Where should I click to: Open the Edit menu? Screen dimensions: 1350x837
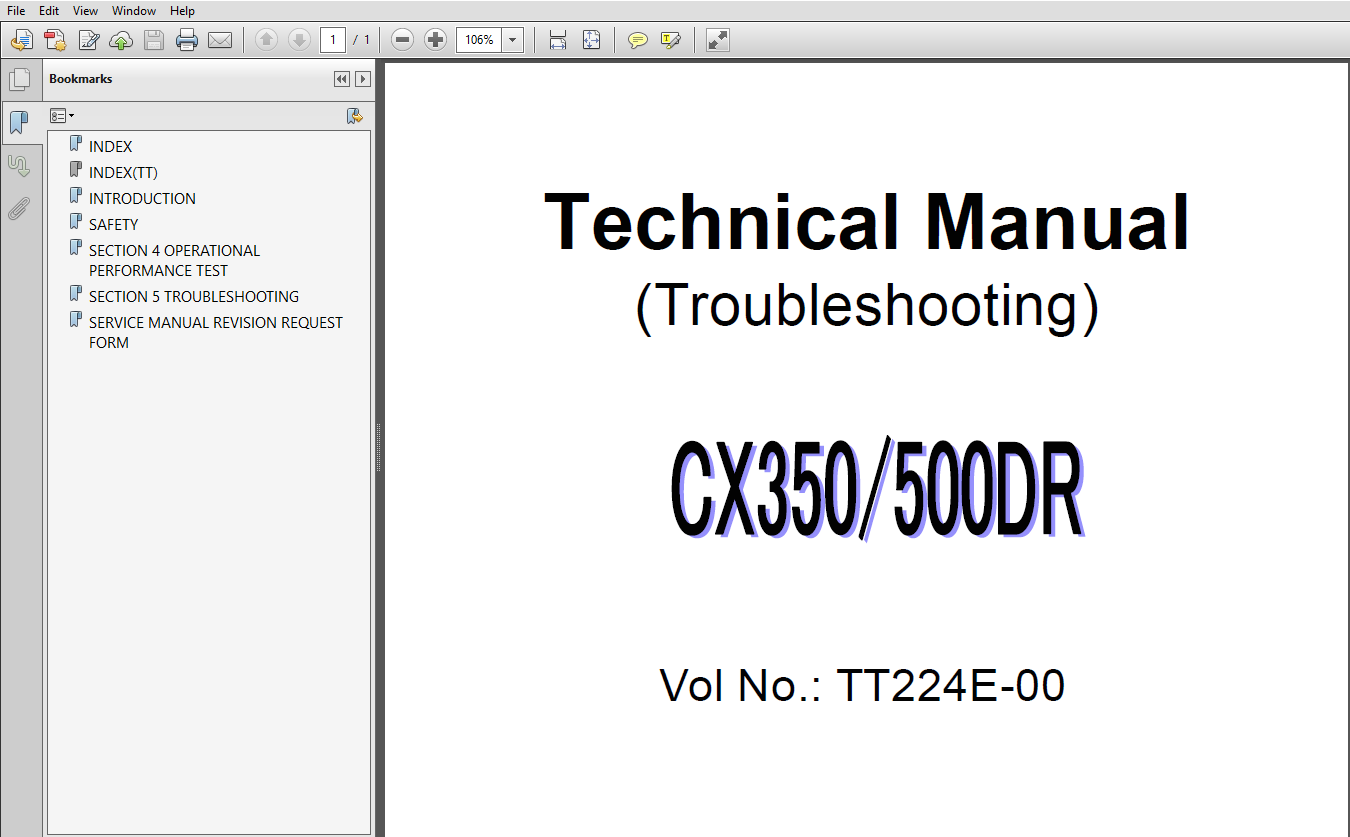pyautogui.click(x=49, y=11)
